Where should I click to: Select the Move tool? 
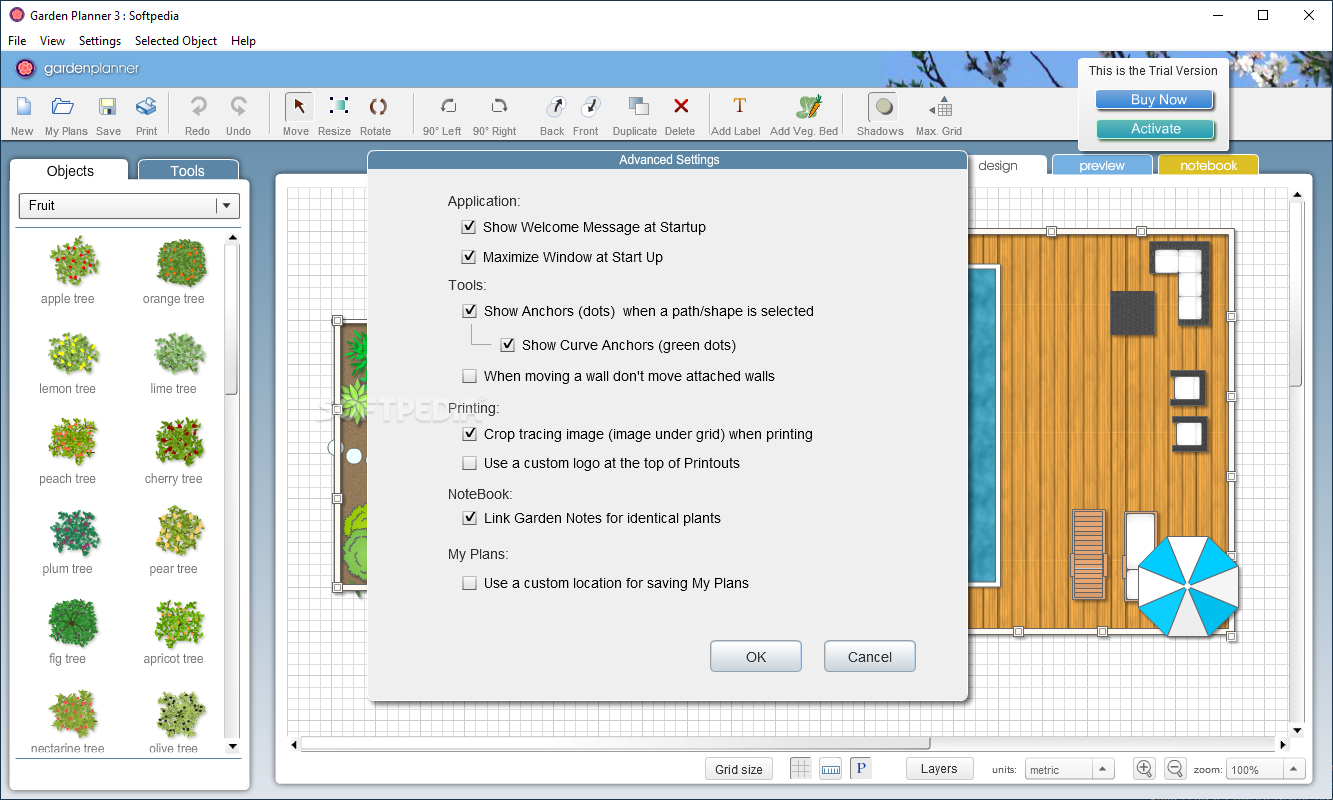(298, 107)
